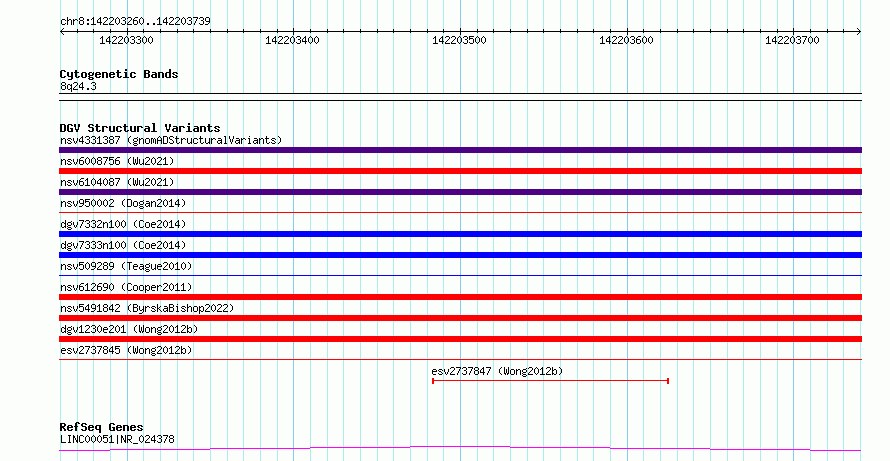Screen dimensions: 890x461
Task: Click the short red bracketed segment esv2737847
Action: click(x=551, y=381)
